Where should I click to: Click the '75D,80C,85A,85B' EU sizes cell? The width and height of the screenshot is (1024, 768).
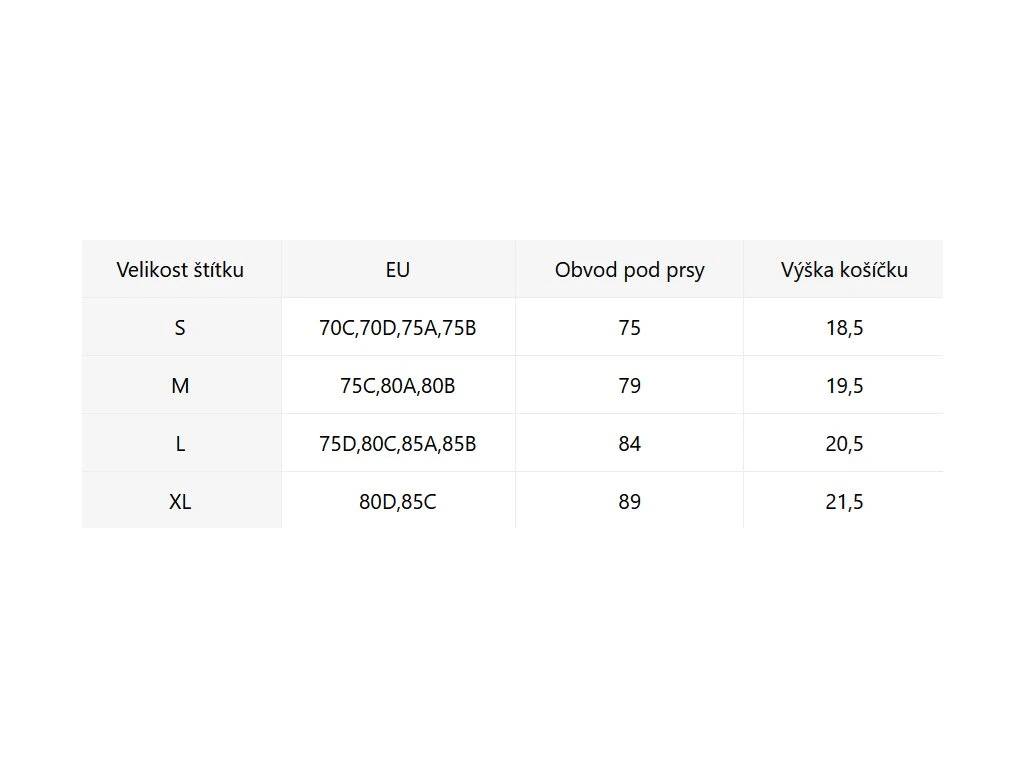coord(398,444)
